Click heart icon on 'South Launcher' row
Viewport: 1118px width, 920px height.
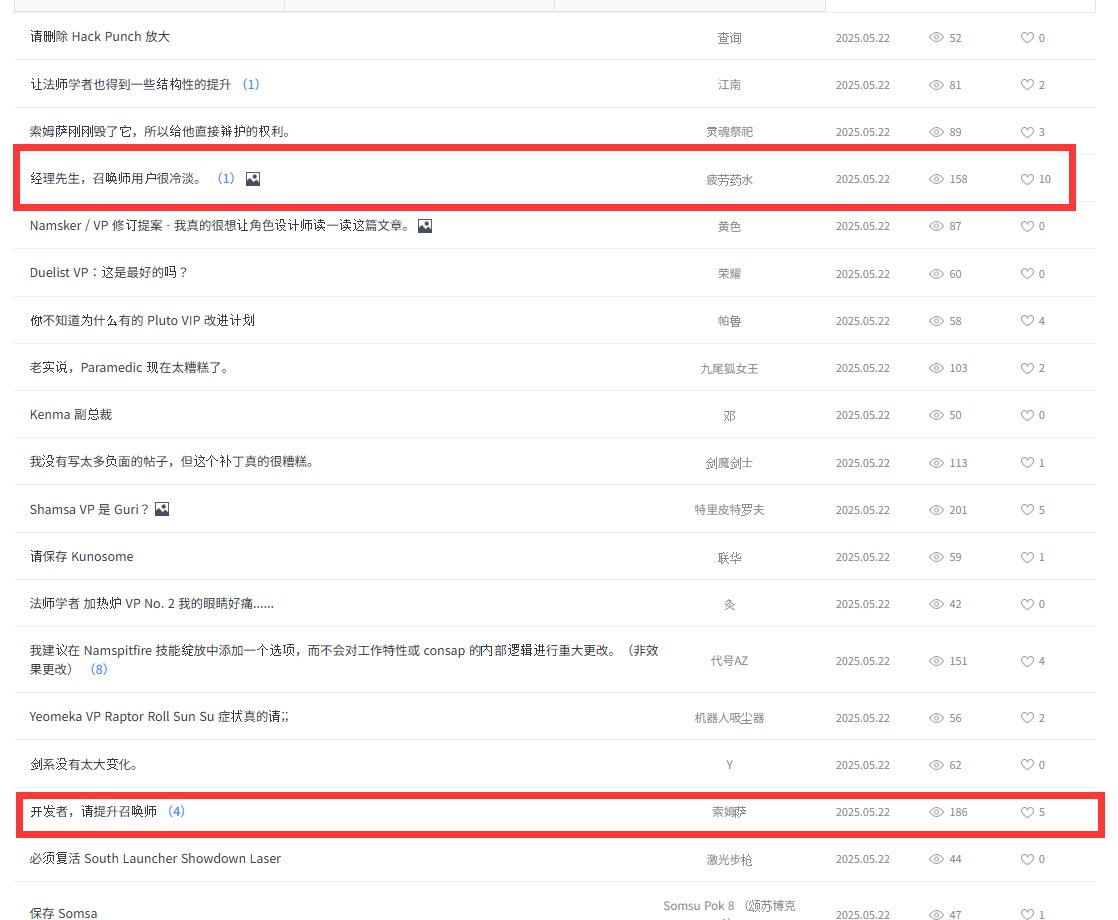pyautogui.click(x=1027, y=859)
